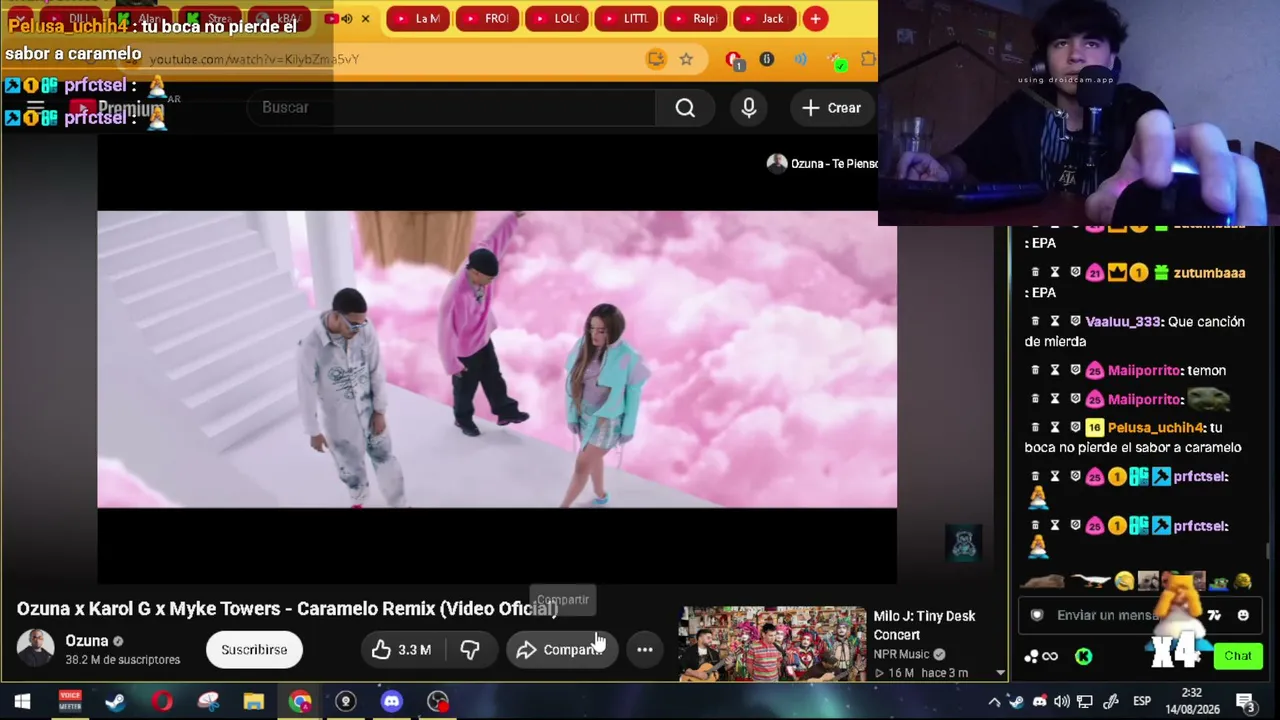Click the YouTube search magnifier button
1280x720 pixels.
[685, 108]
